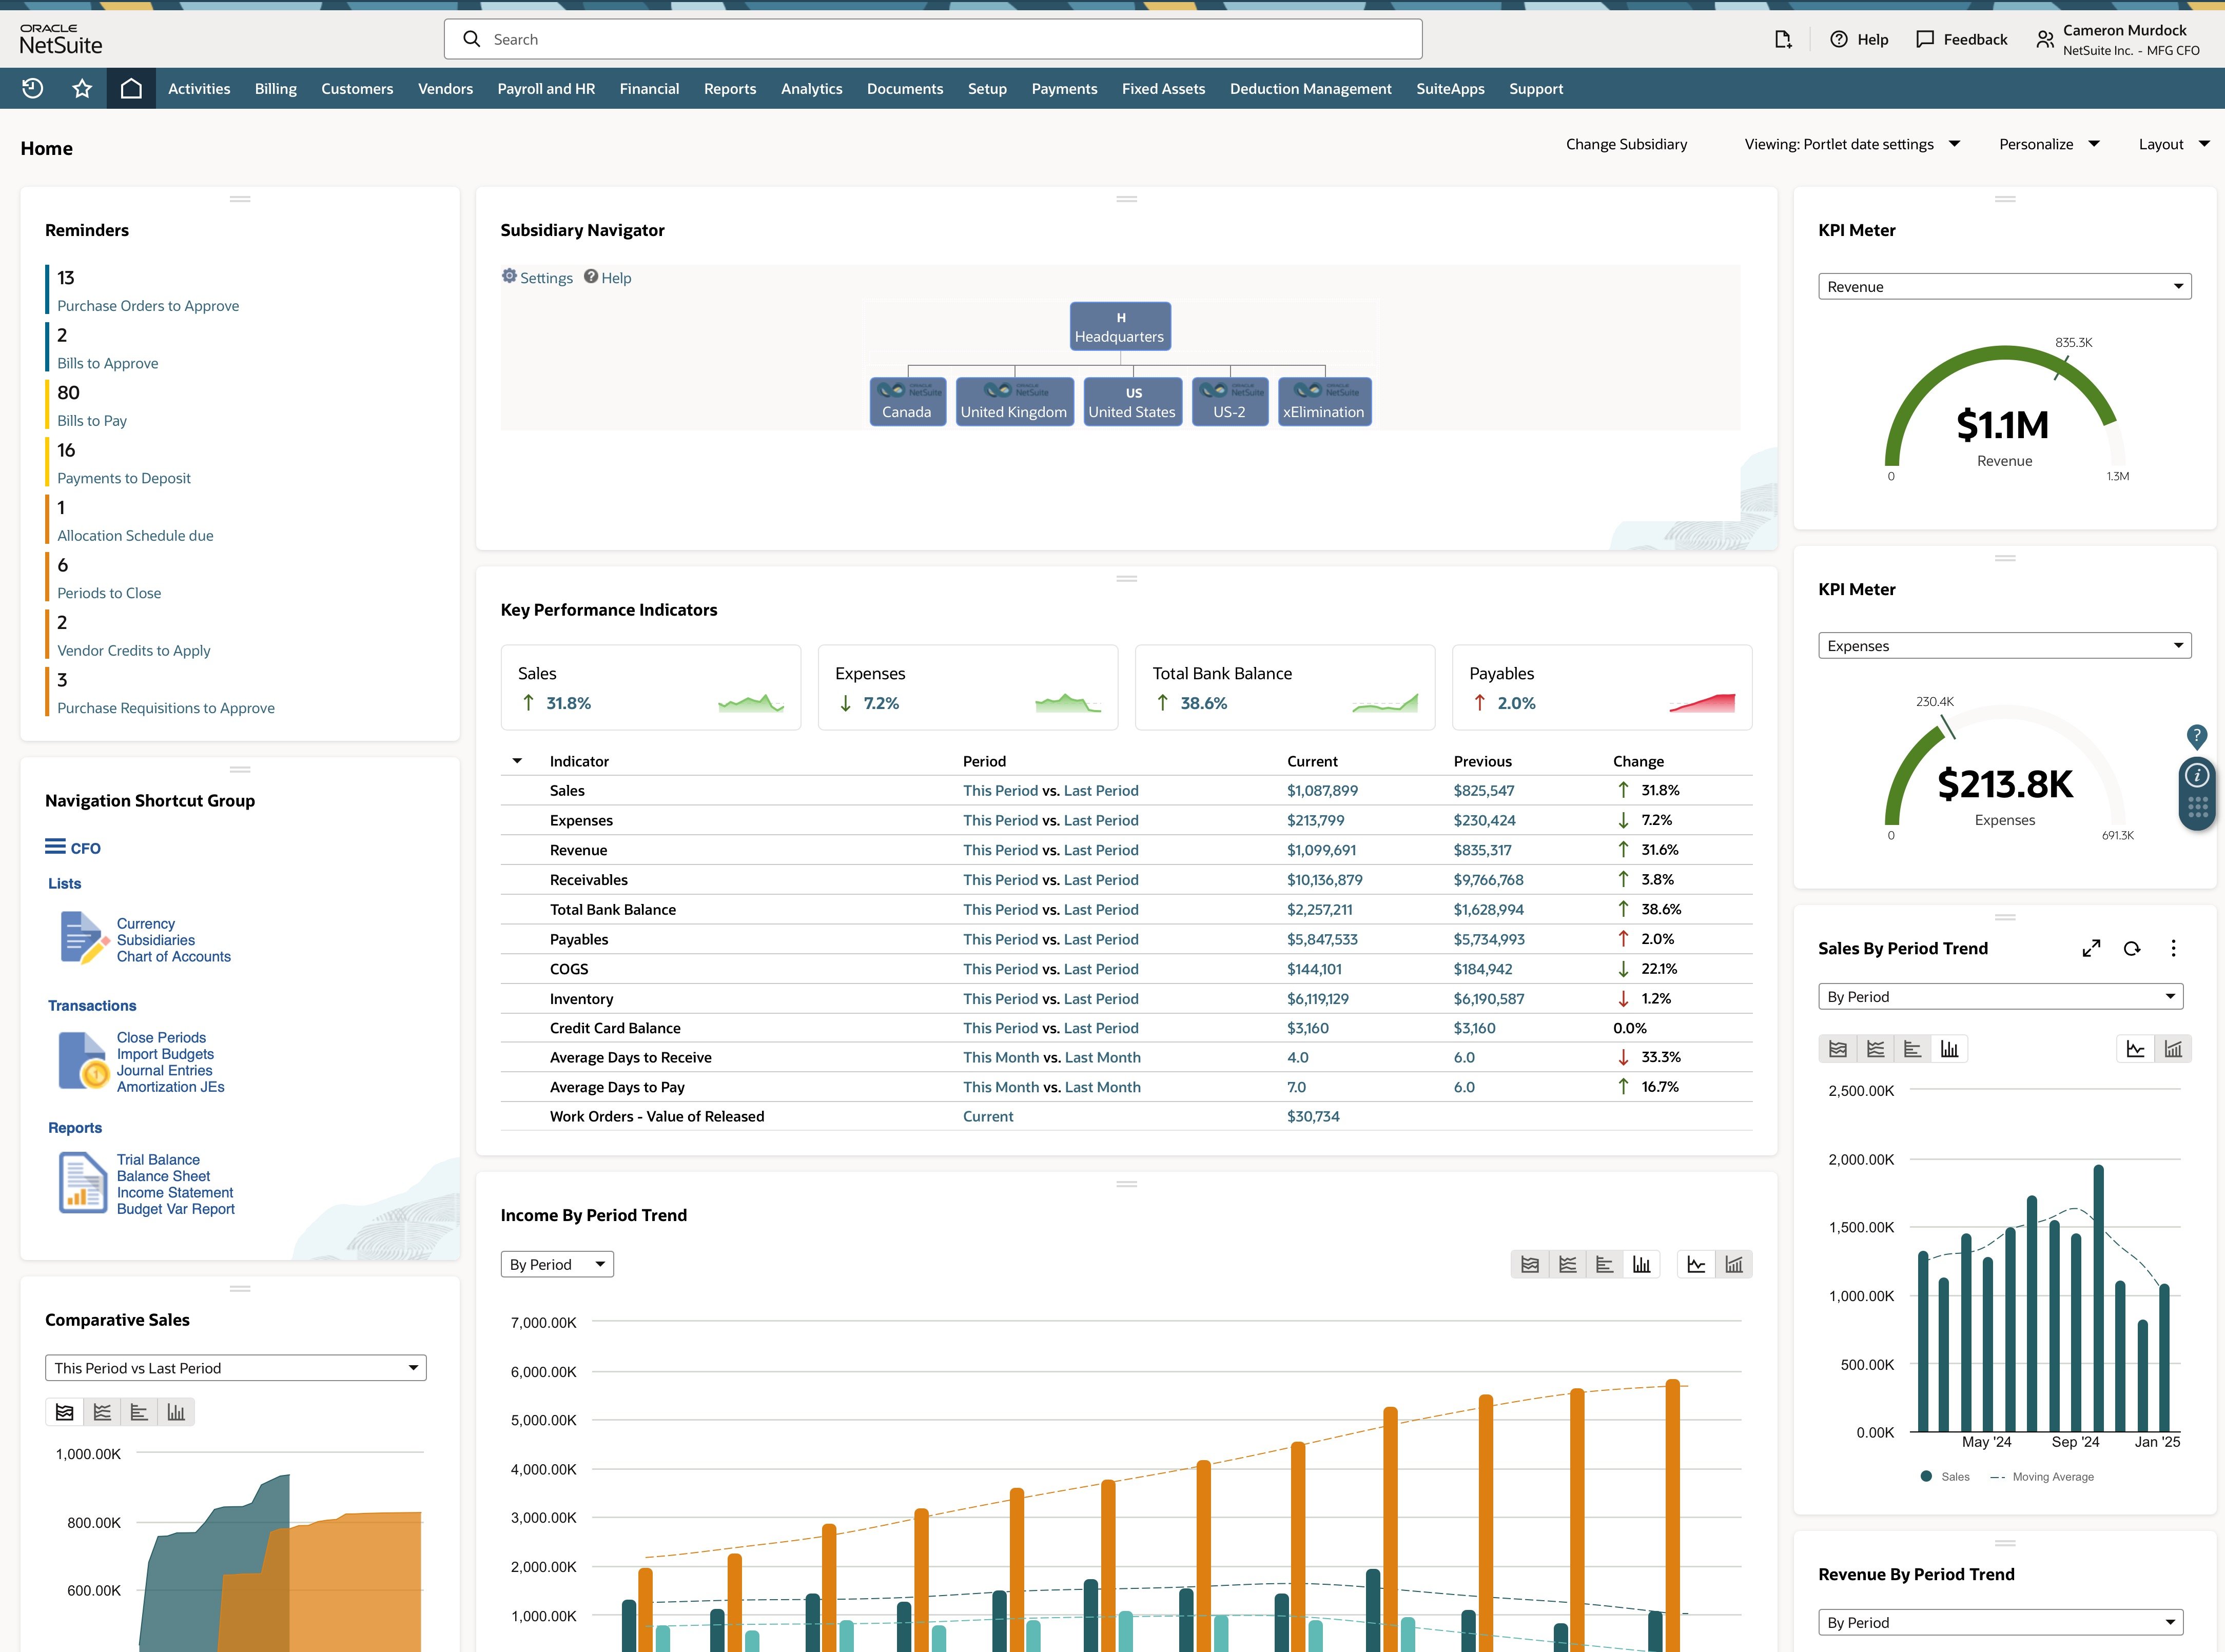The width and height of the screenshot is (2225, 1652).
Task: Open the Recent Records history icon
Action: (33, 88)
